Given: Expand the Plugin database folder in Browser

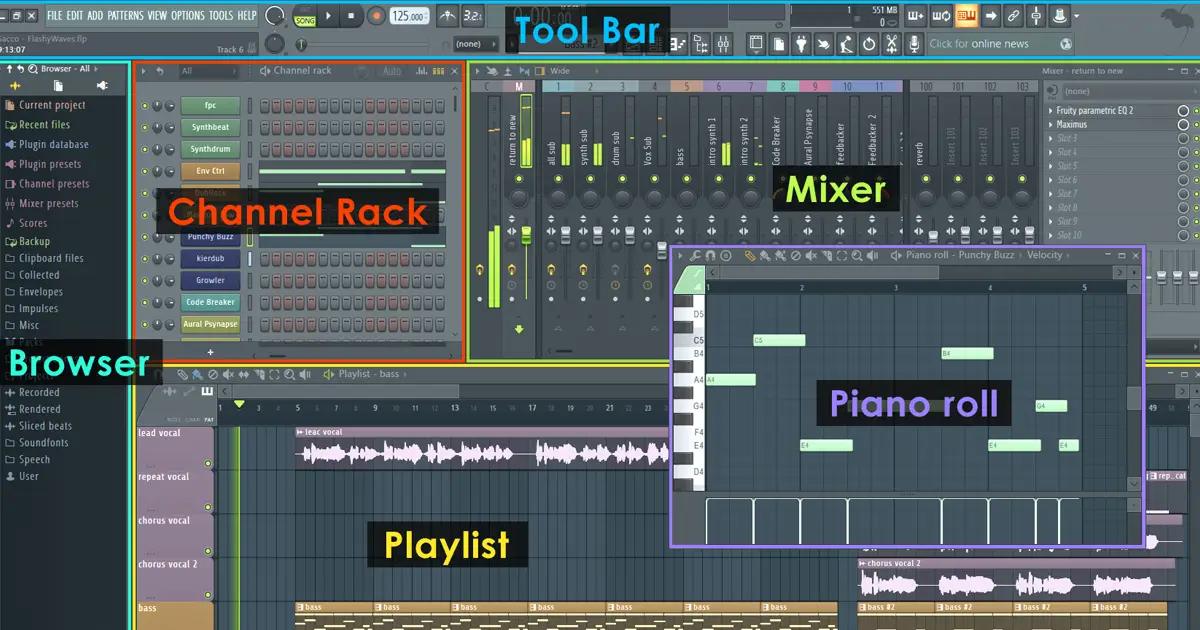Looking at the screenshot, I should [53, 145].
